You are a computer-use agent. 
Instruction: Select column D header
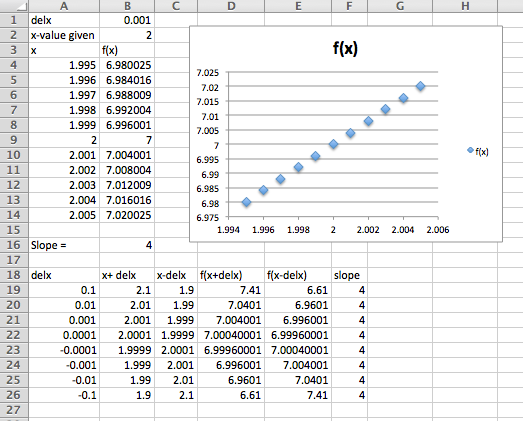[231, 6]
